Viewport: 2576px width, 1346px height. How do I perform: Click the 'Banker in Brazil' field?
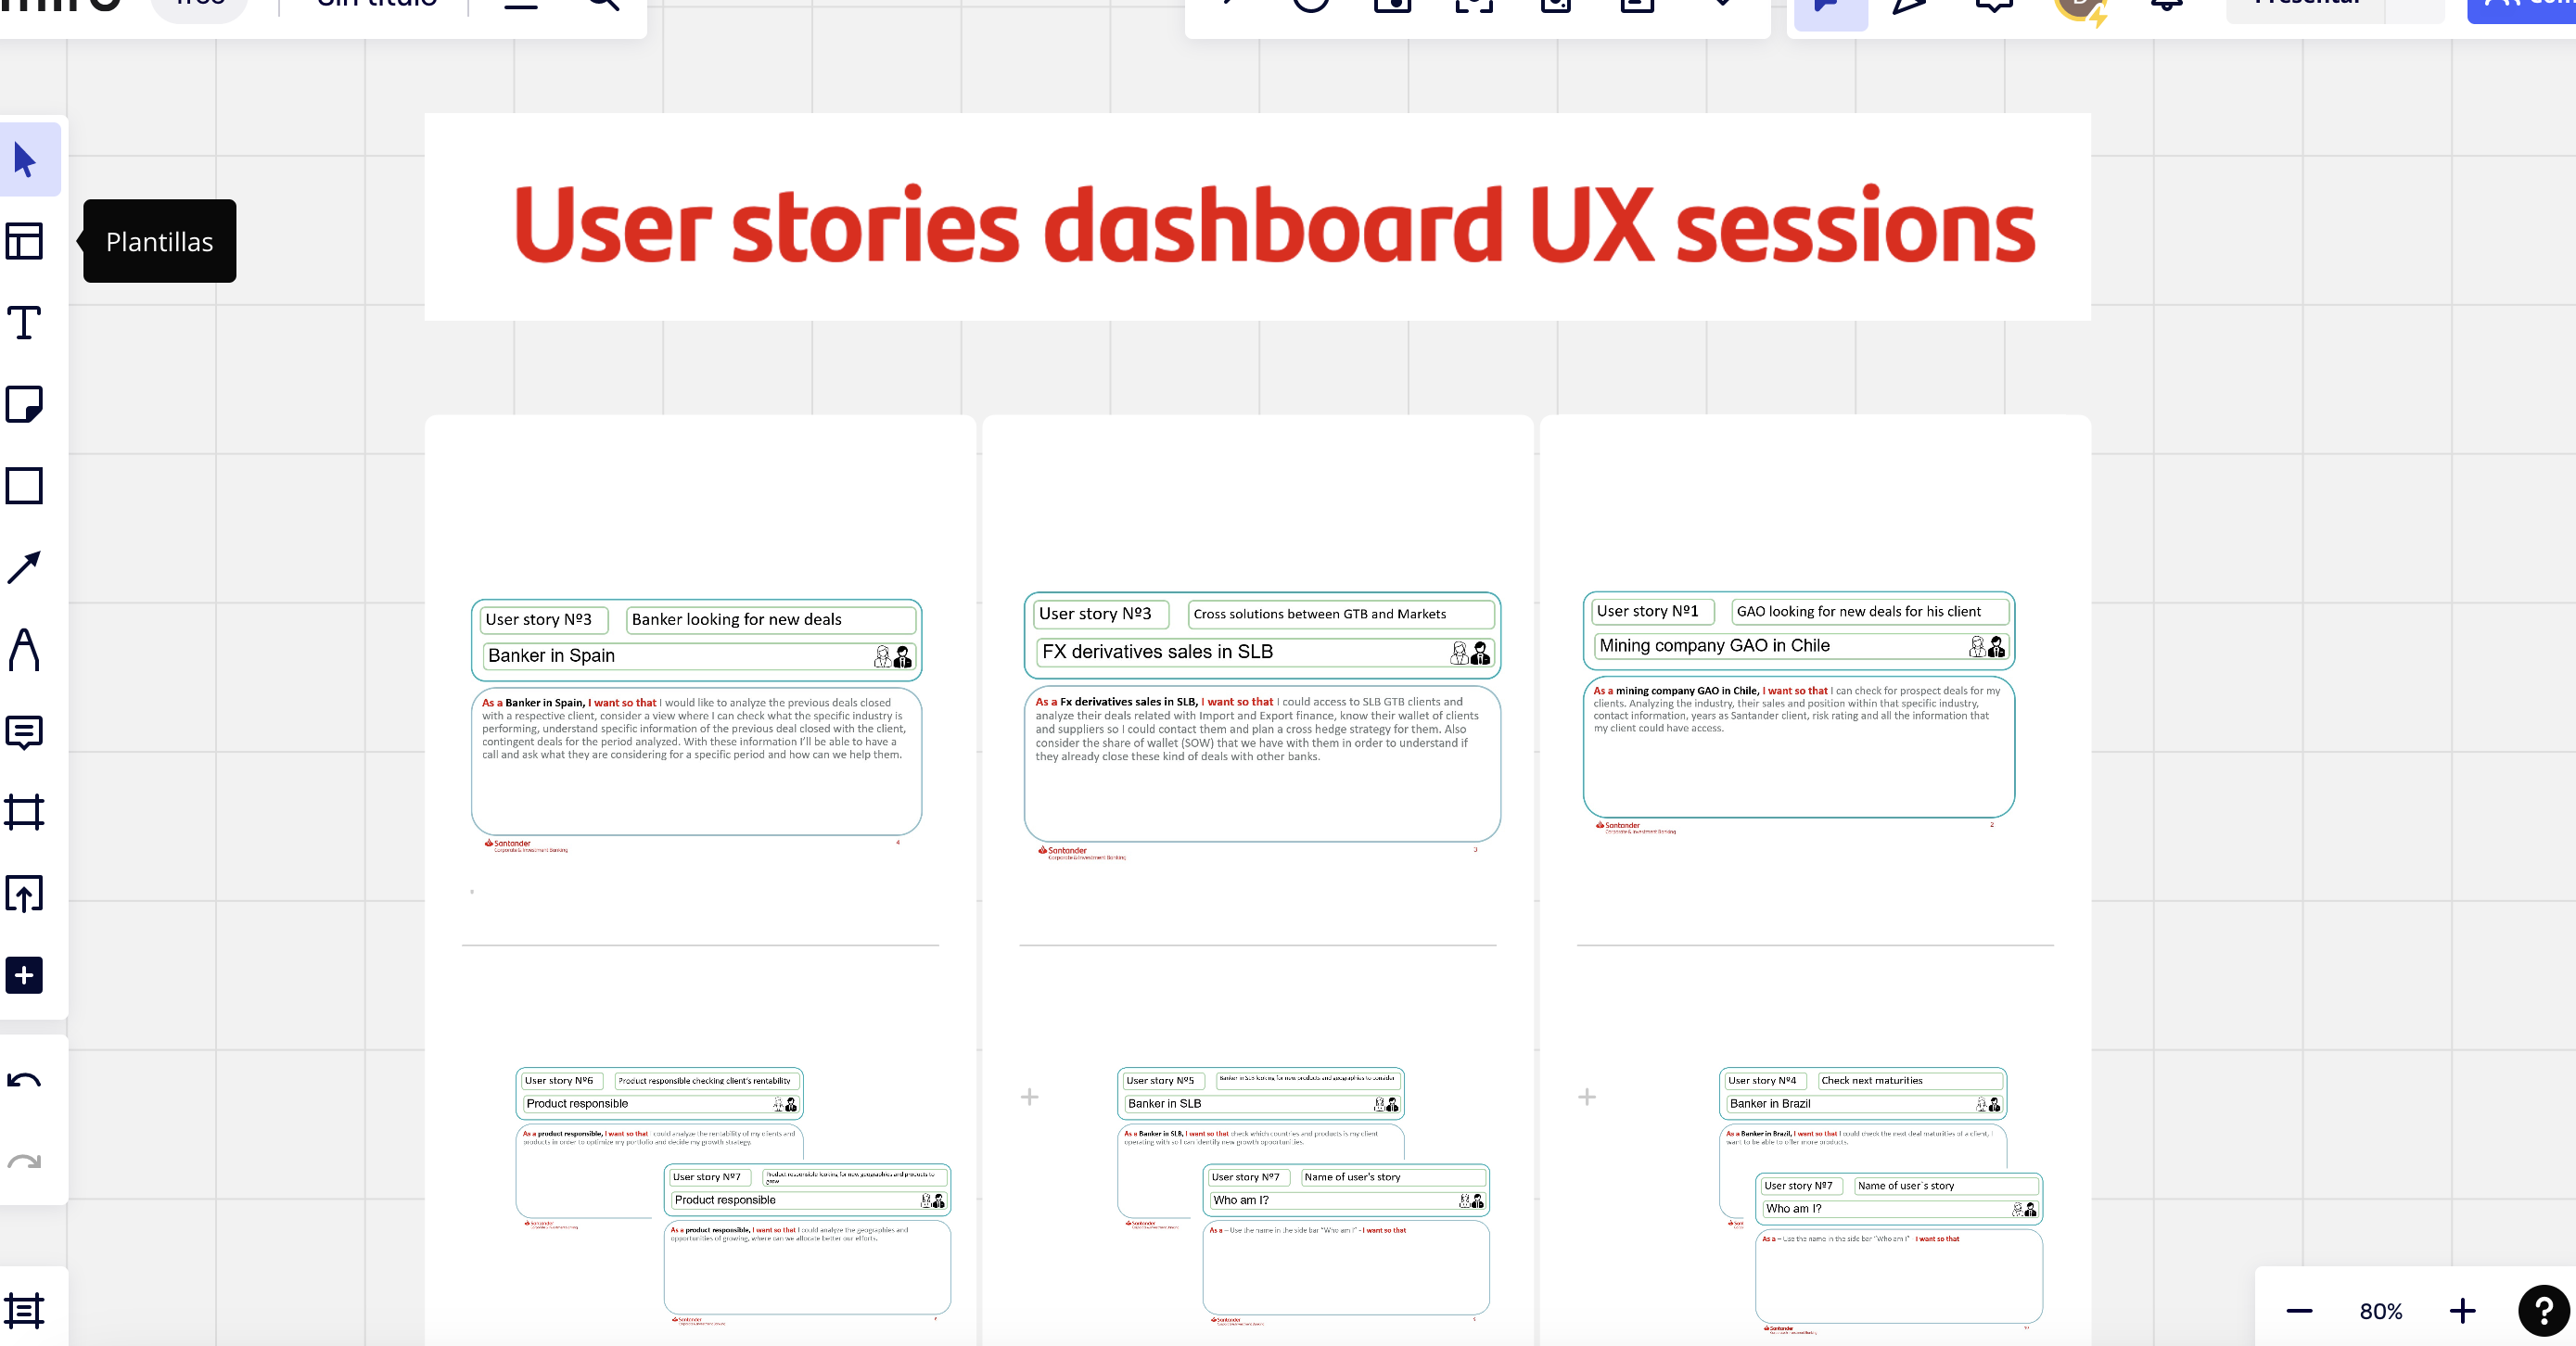(1863, 1104)
